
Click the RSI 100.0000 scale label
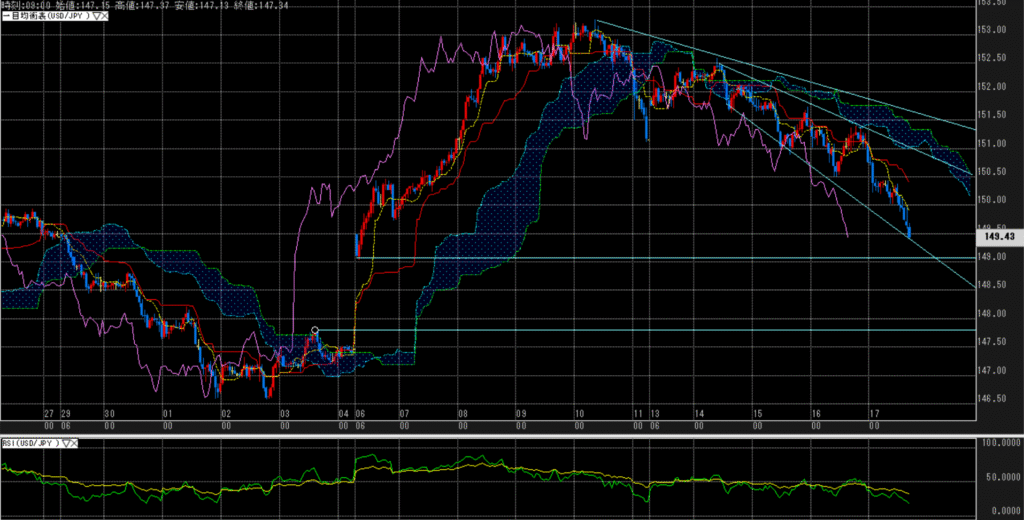[1002, 441]
